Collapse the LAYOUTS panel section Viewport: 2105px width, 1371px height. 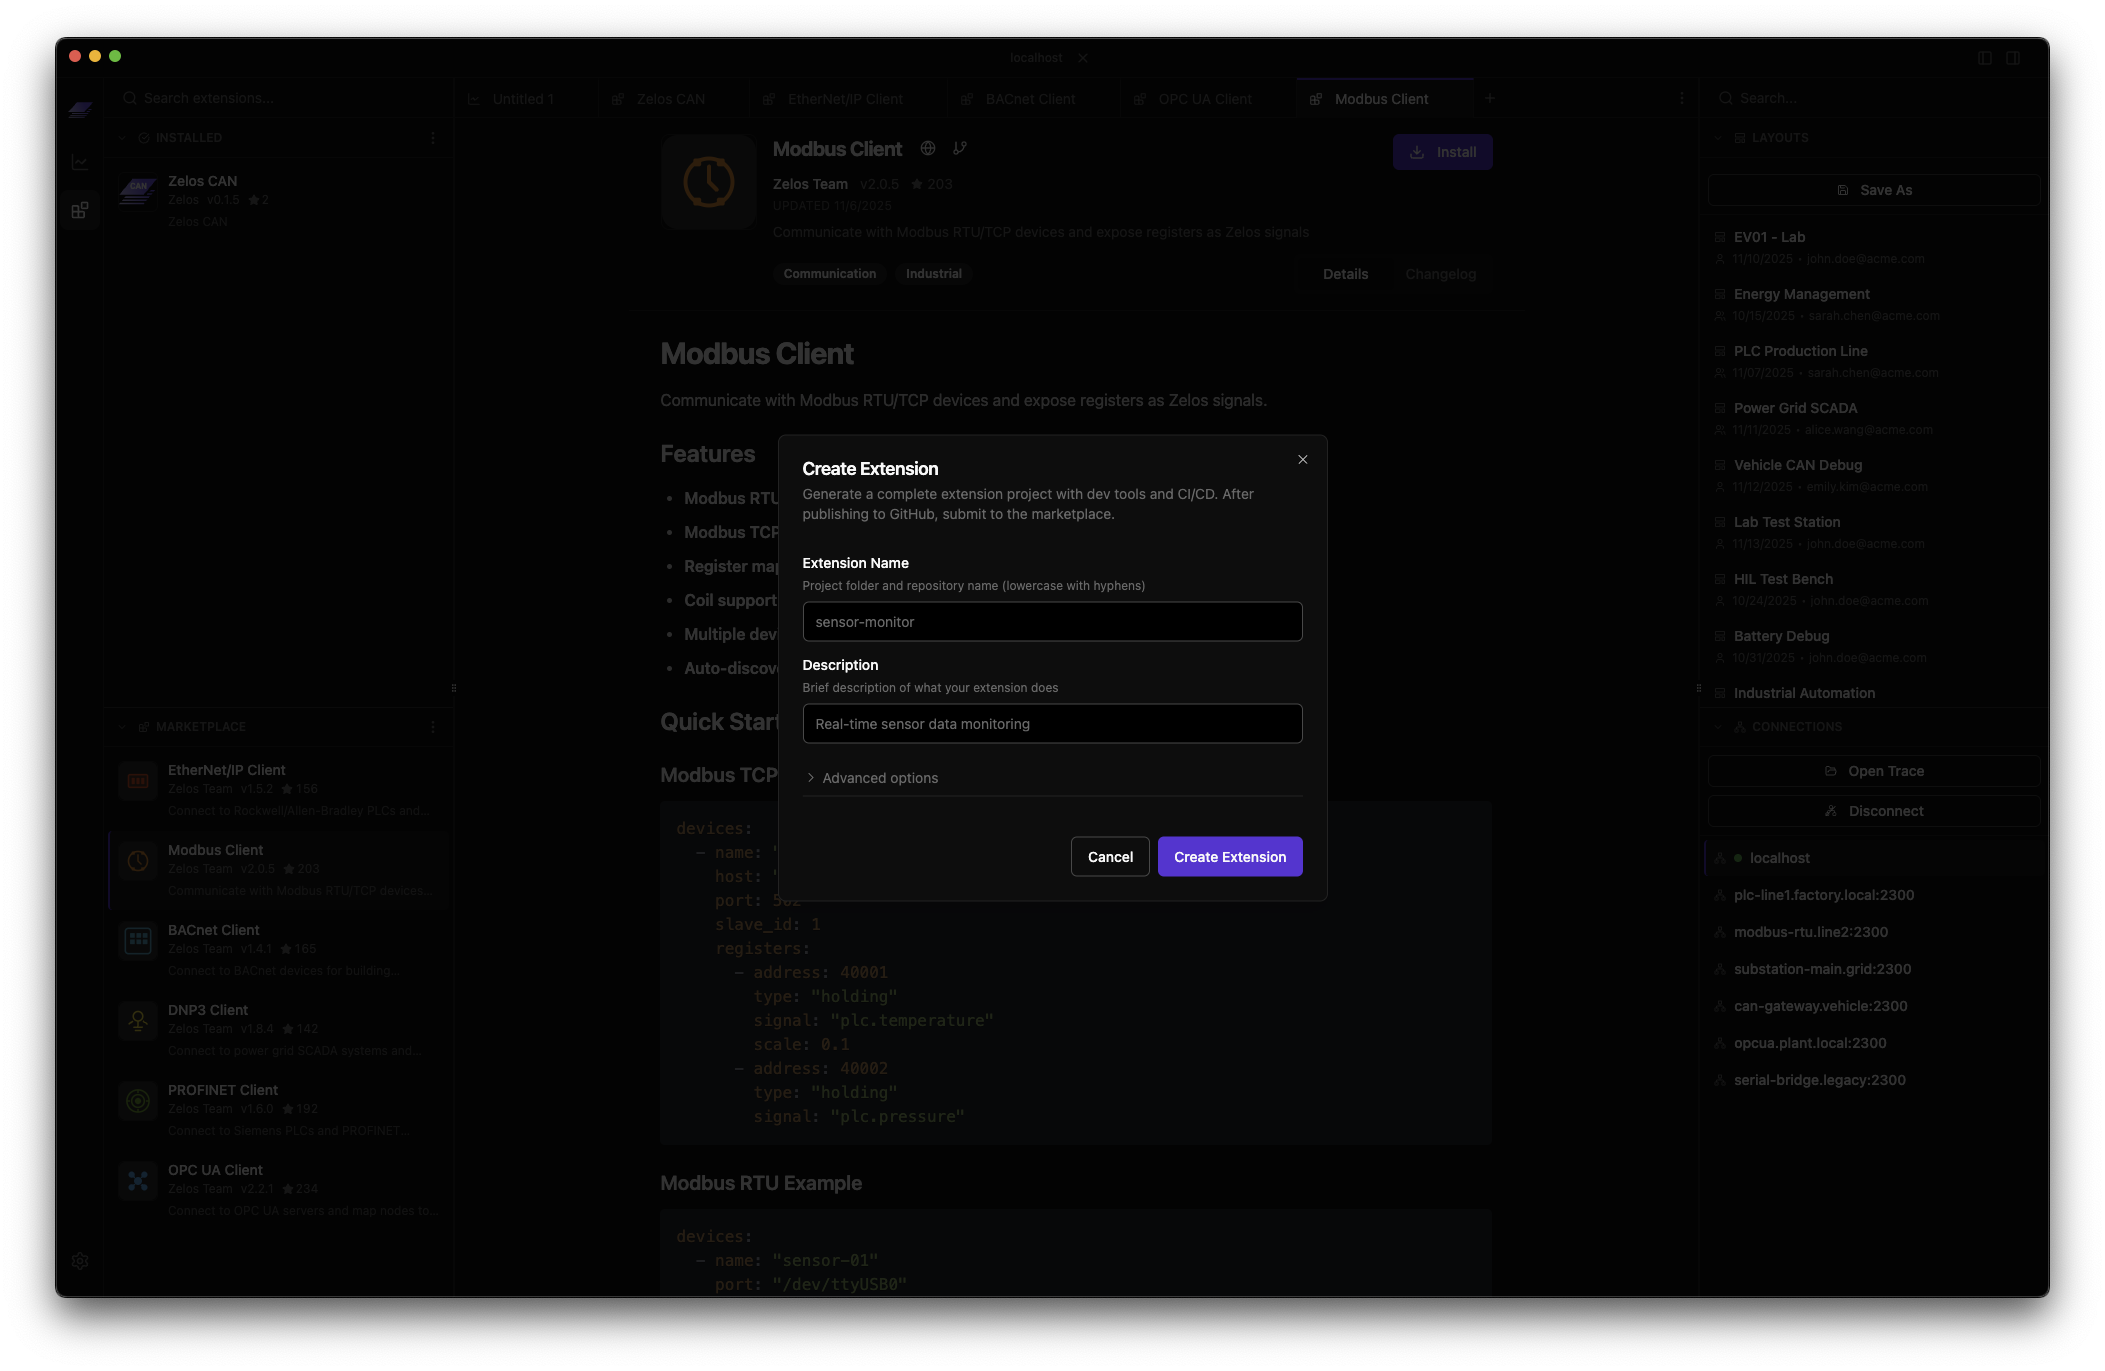coord(1718,137)
